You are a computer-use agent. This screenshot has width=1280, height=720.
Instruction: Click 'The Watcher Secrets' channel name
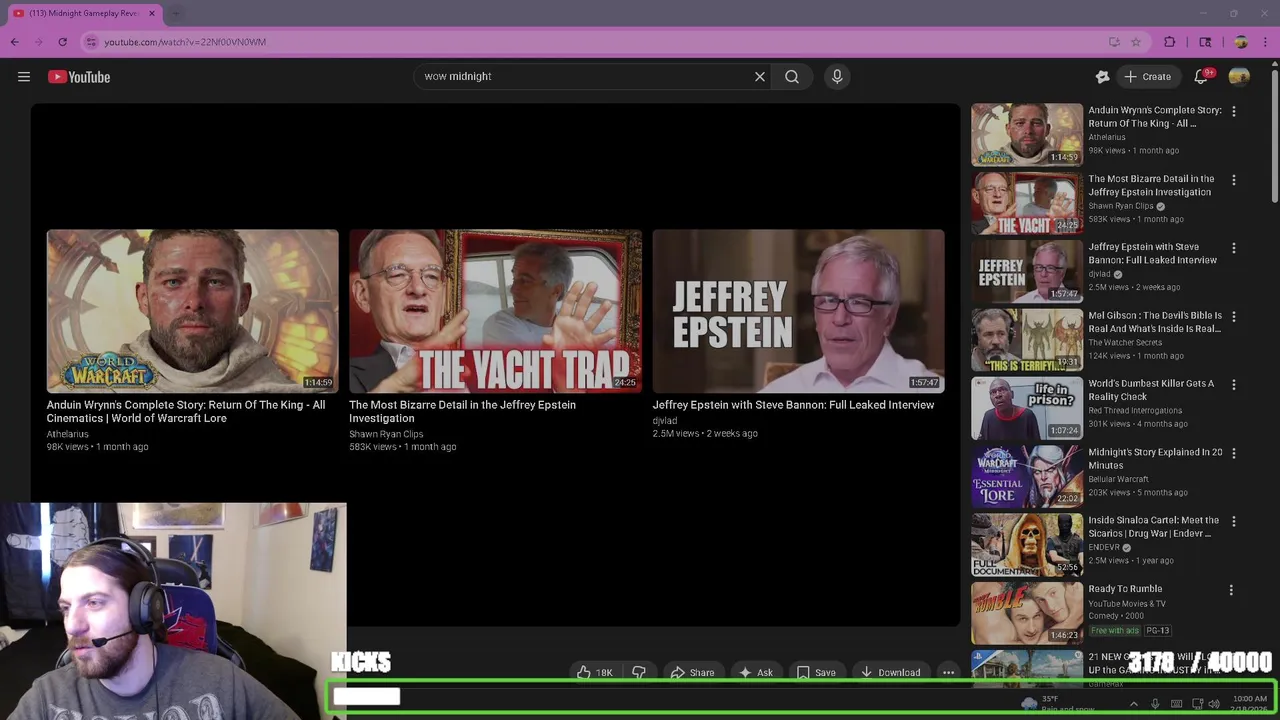tap(1125, 342)
